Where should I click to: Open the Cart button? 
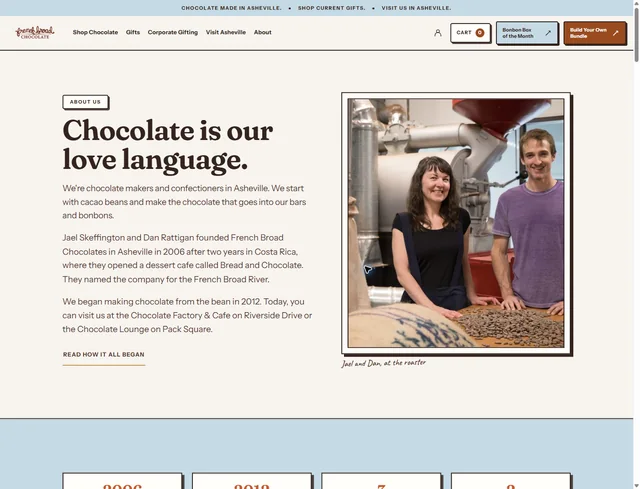(x=470, y=33)
